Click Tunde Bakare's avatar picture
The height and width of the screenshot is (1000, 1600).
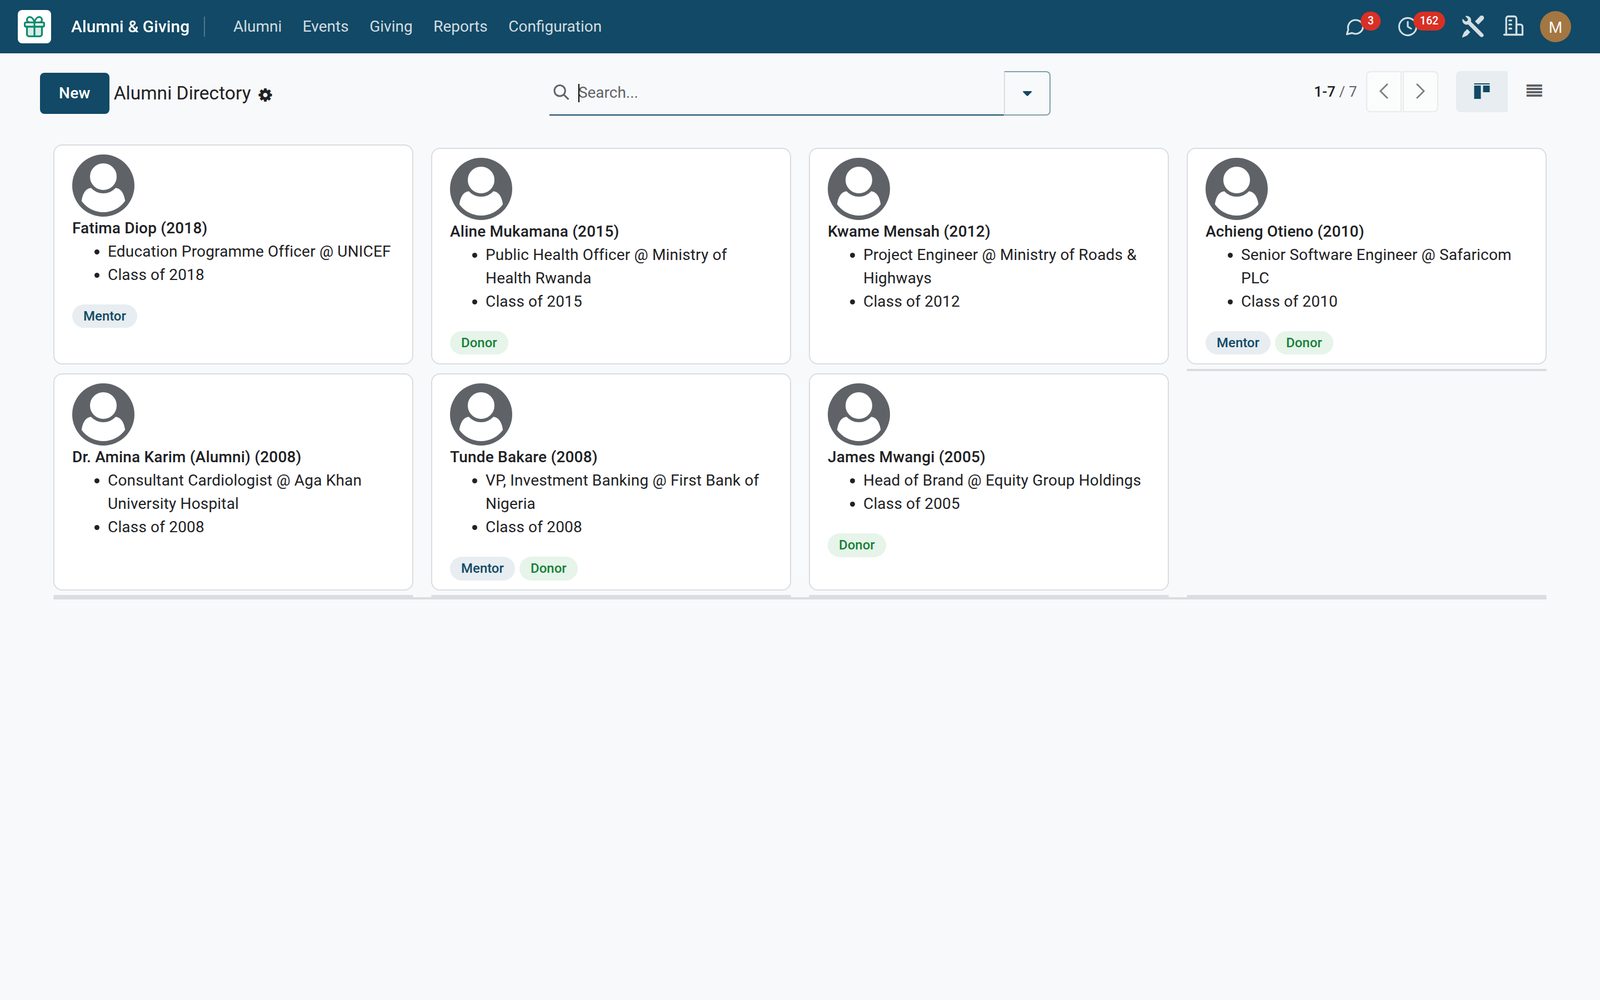point(481,414)
